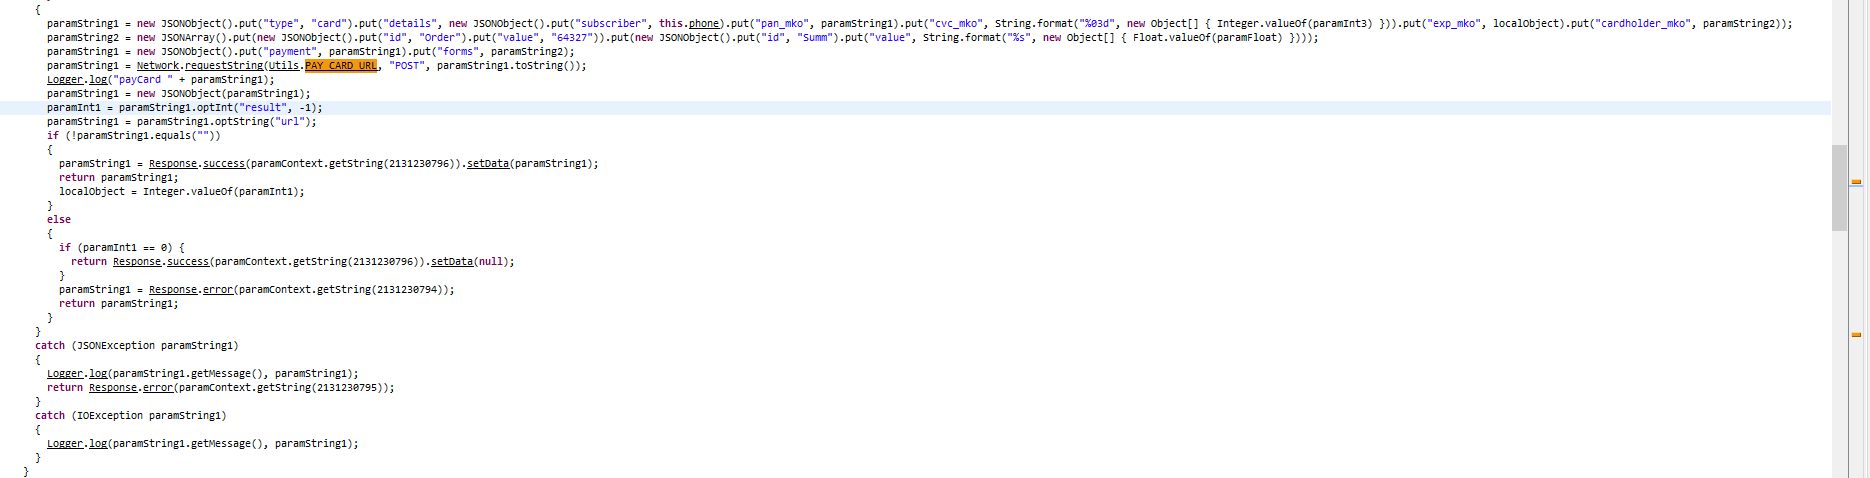1870x478 pixels.
Task: Open Response link on the setData(paramString1) line
Action: (x=173, y=164)
